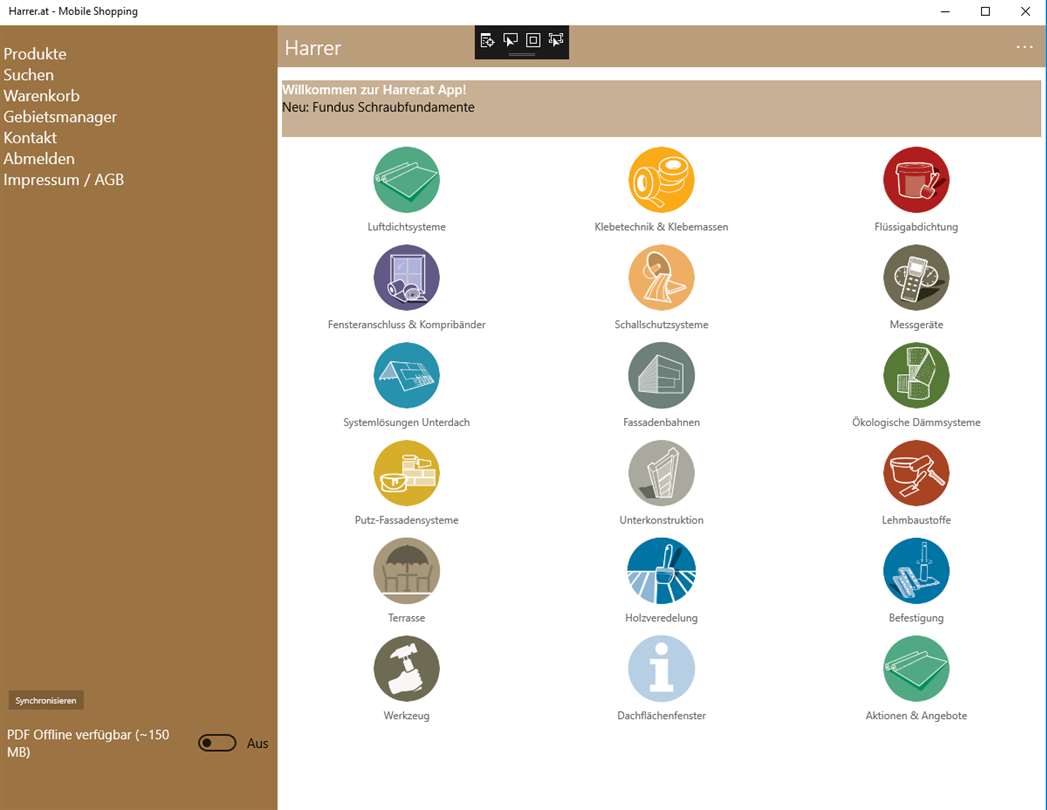Click the Flüssigabdichtung text label

coord(916,227)
